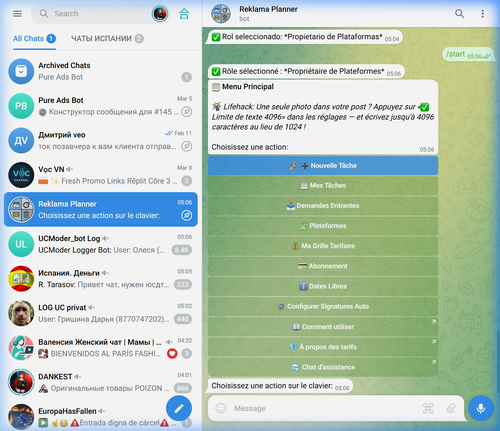Click the heart reaction badge on Валенсия chat
This screenshot has width=500, height=431.
click(172, 354)
